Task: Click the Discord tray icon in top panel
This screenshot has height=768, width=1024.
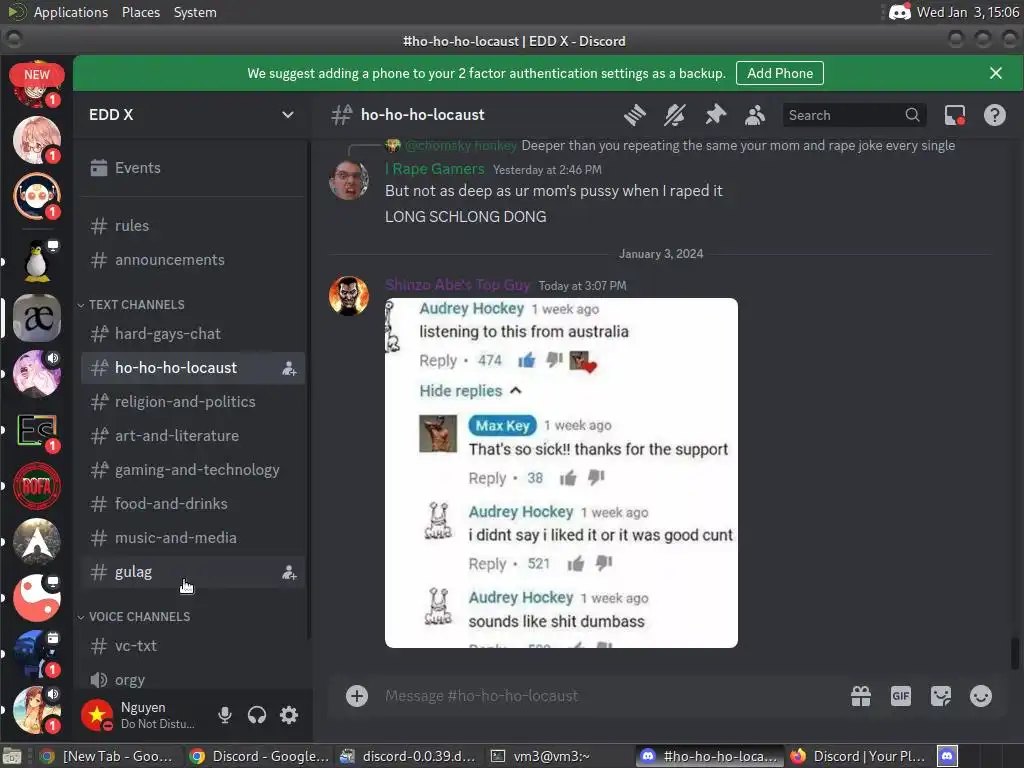Action: click(899, 12)
